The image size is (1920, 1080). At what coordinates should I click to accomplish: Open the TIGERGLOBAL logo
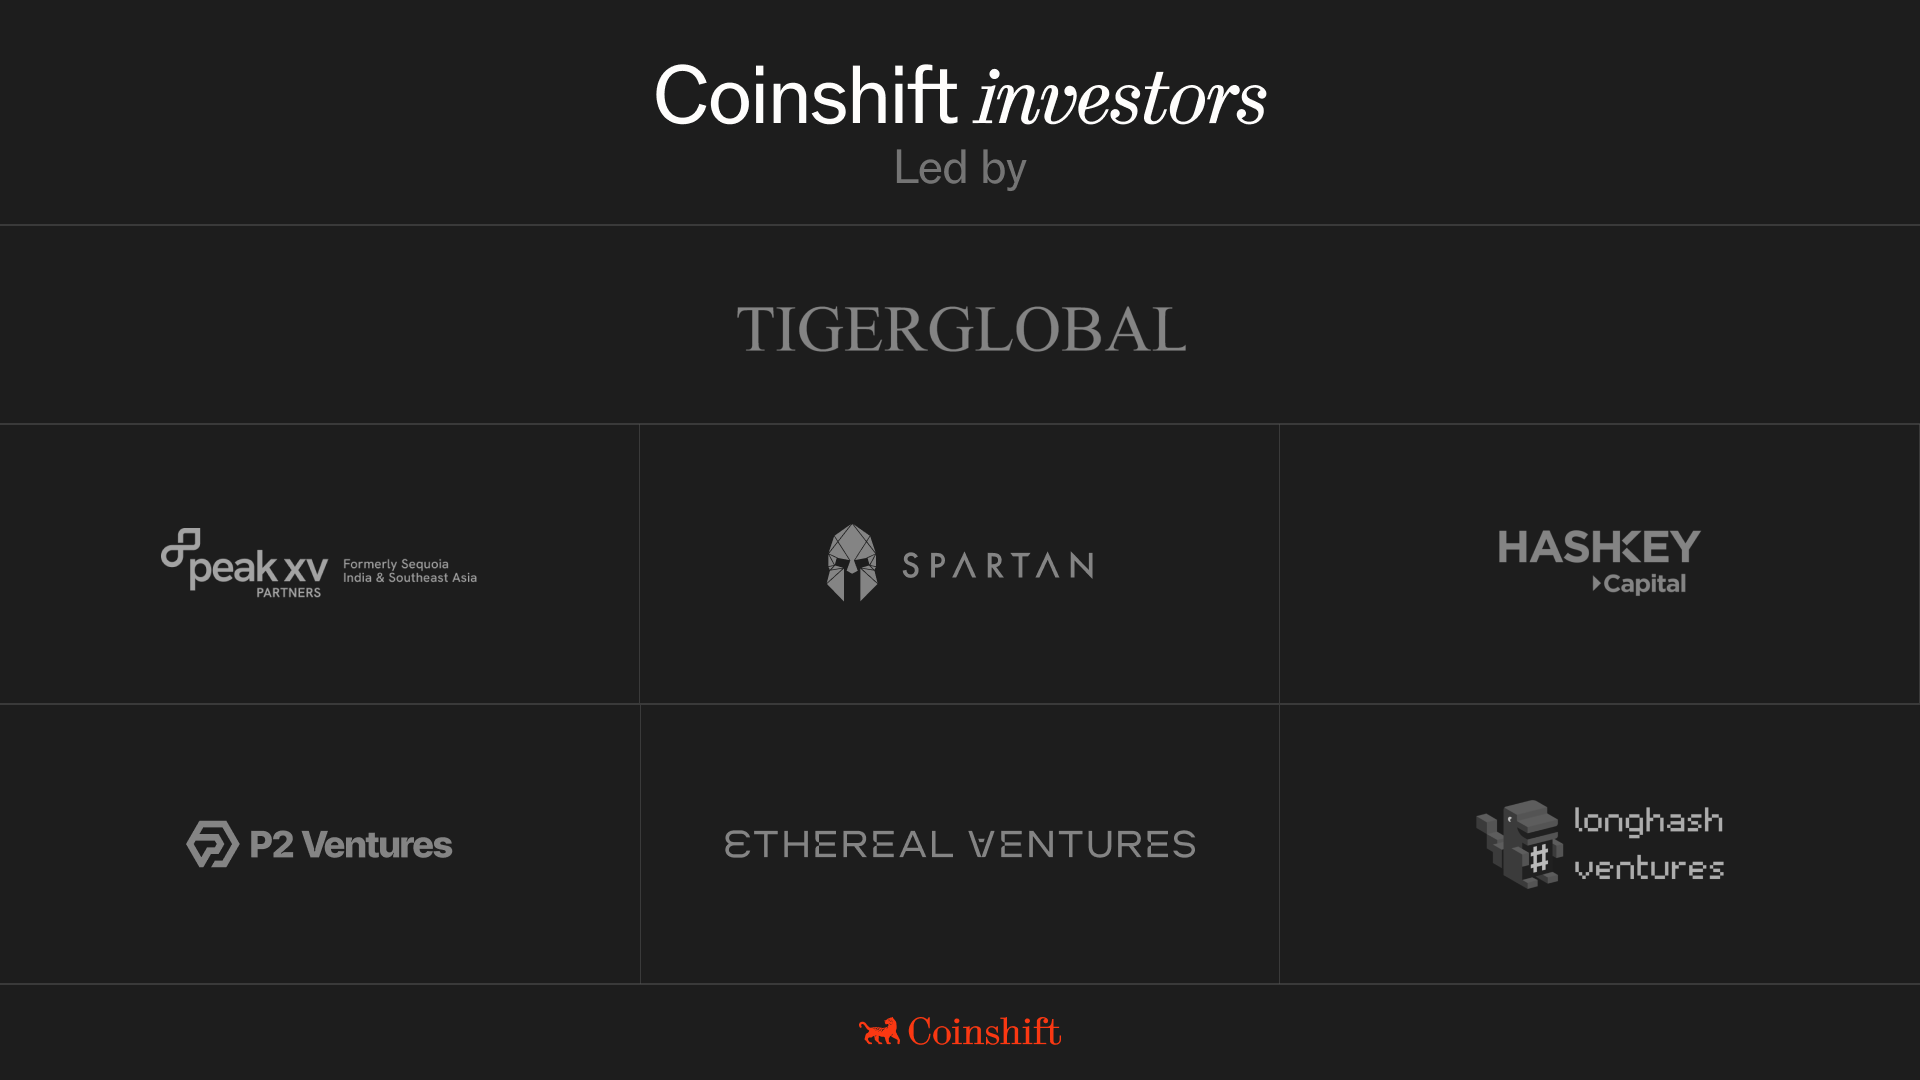(960, 329)
